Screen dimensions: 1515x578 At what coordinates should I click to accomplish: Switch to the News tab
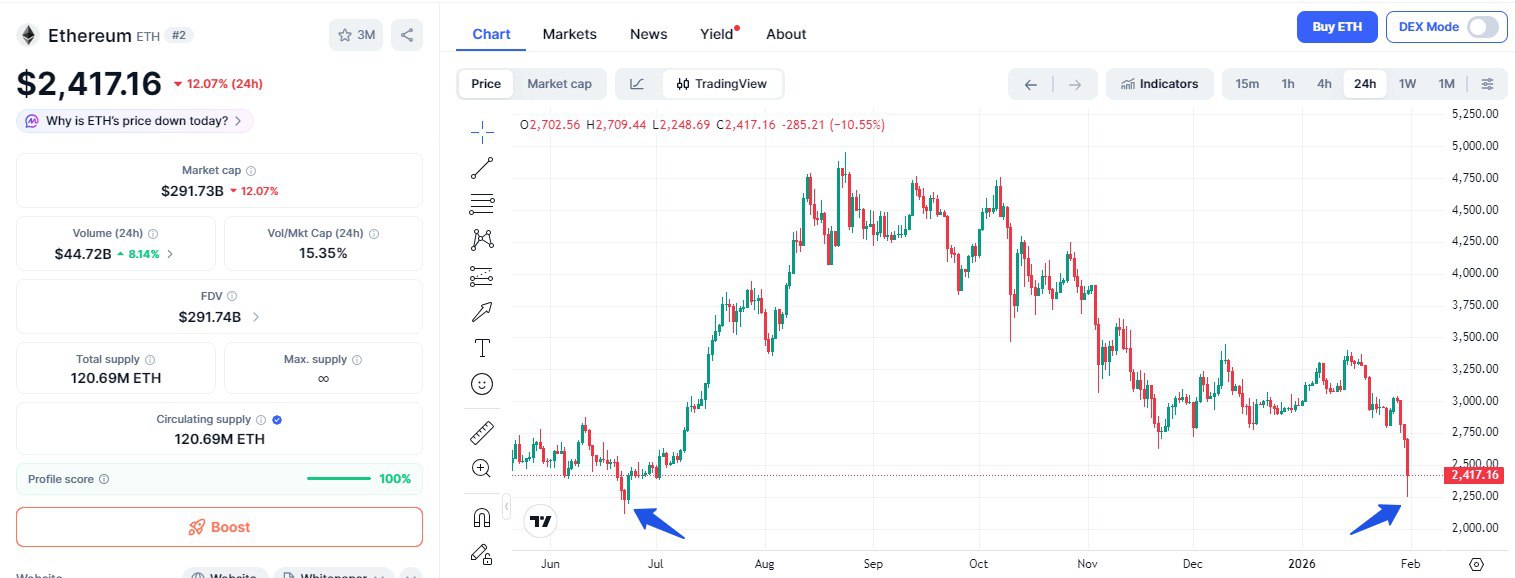[648, 34]
